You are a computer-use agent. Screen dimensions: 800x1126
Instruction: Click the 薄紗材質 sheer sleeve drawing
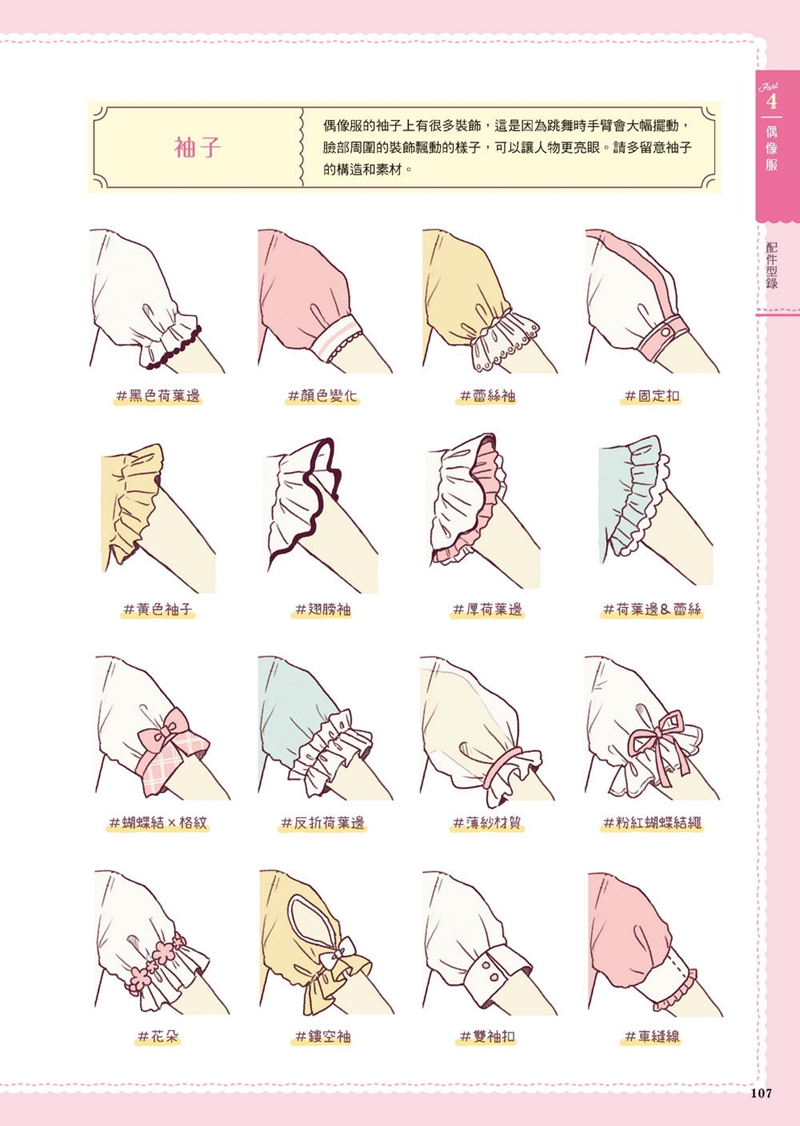pyautogui.click(x=488, y=727)
